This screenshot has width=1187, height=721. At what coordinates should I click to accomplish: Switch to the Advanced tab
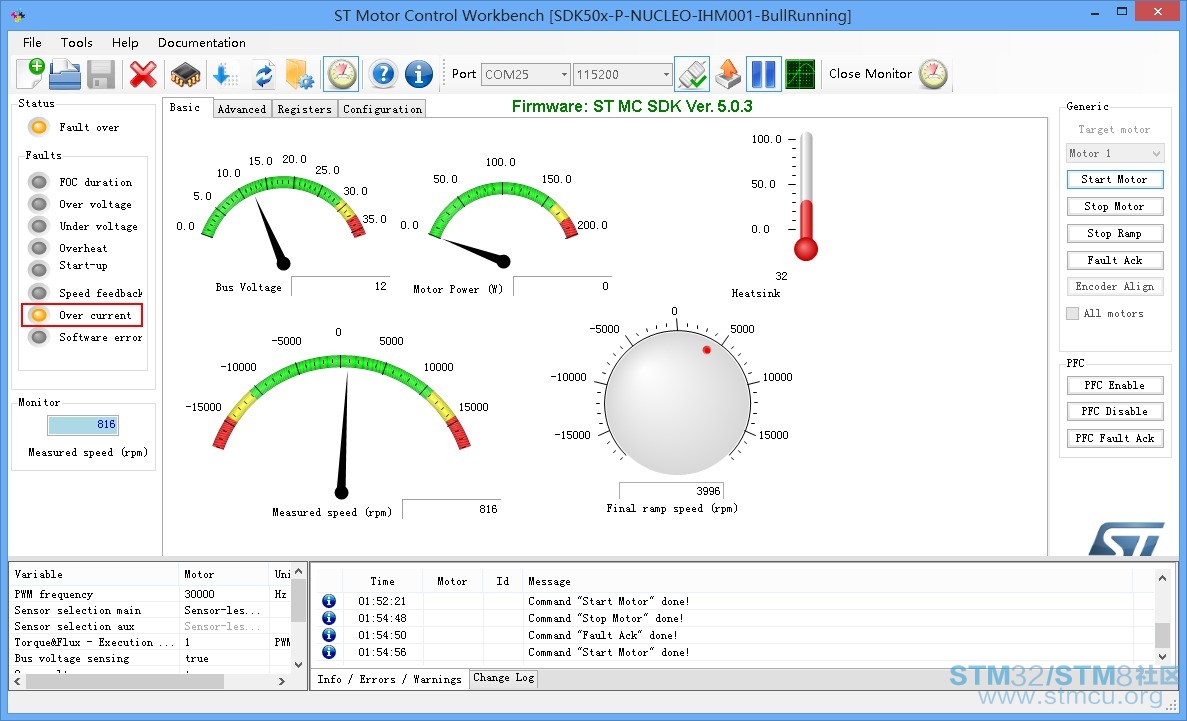[241, 109]
